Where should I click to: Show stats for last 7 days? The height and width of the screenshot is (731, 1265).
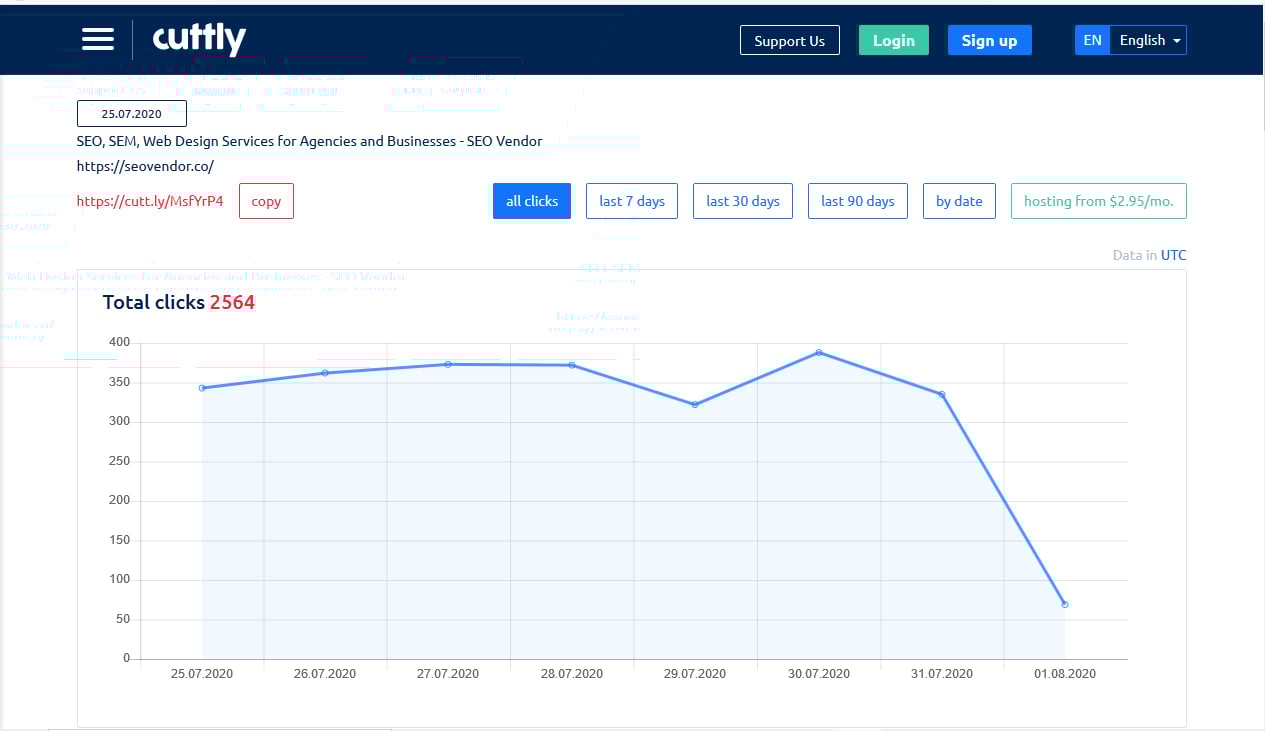click(632, 201)
